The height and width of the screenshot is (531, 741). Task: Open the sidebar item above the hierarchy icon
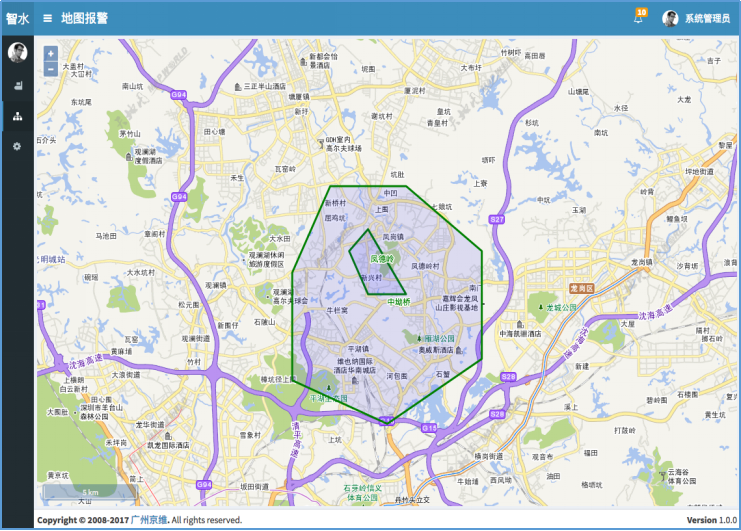tap(17, 86)
